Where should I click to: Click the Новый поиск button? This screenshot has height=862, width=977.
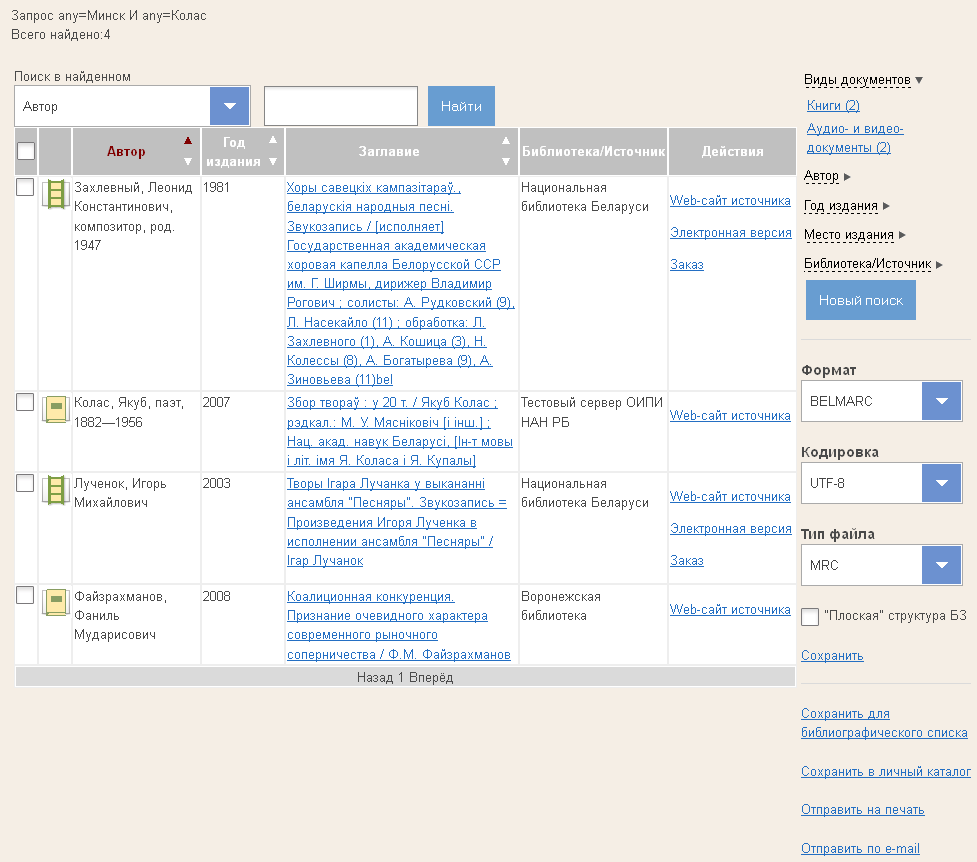[860, 300]
